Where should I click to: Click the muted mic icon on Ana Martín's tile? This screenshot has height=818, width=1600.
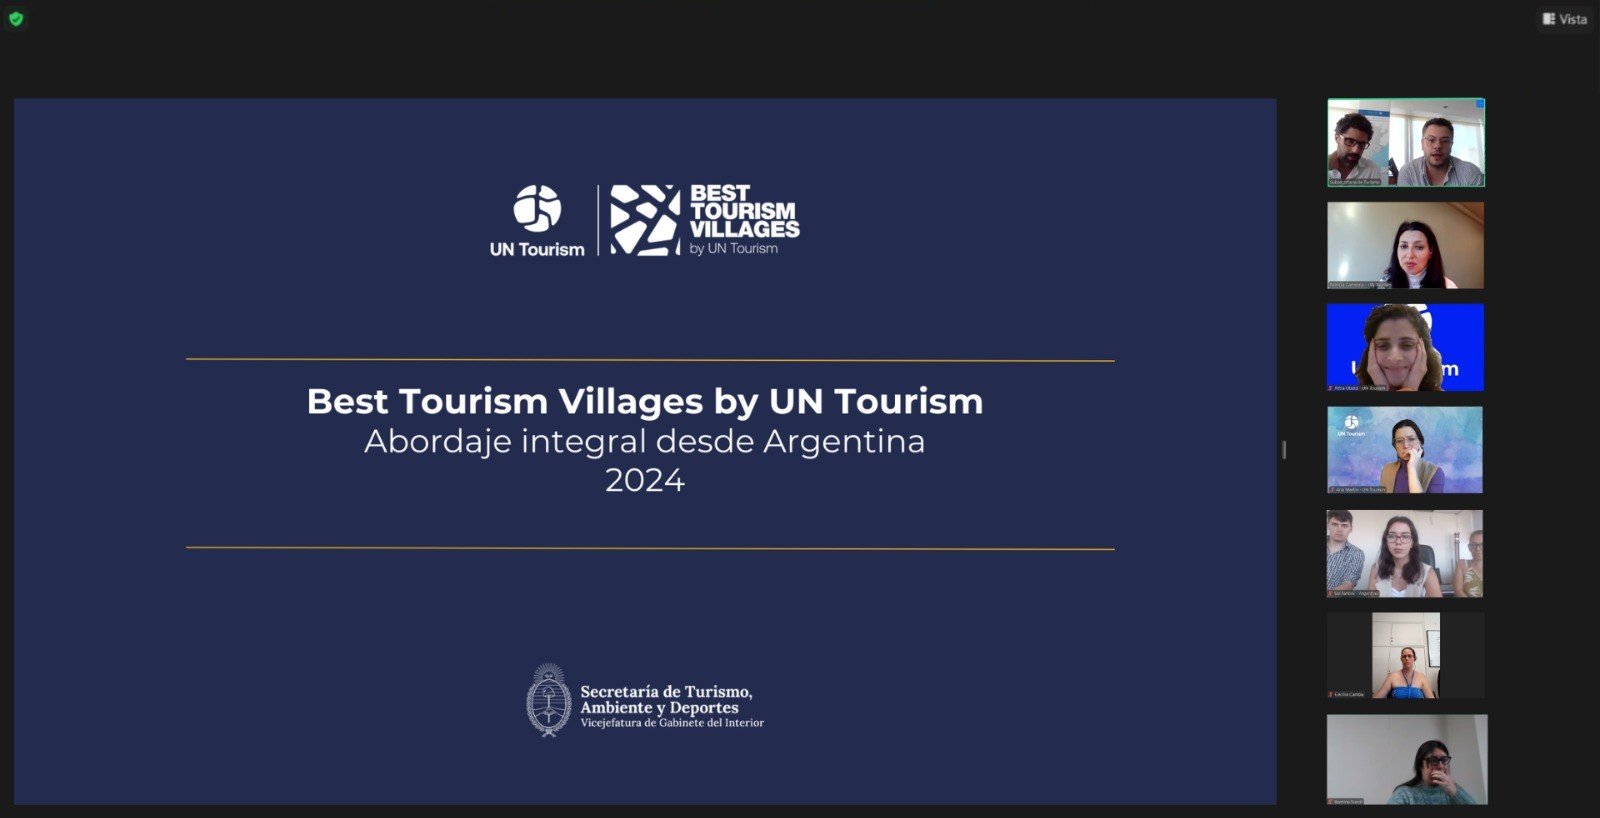(1332, 490)
